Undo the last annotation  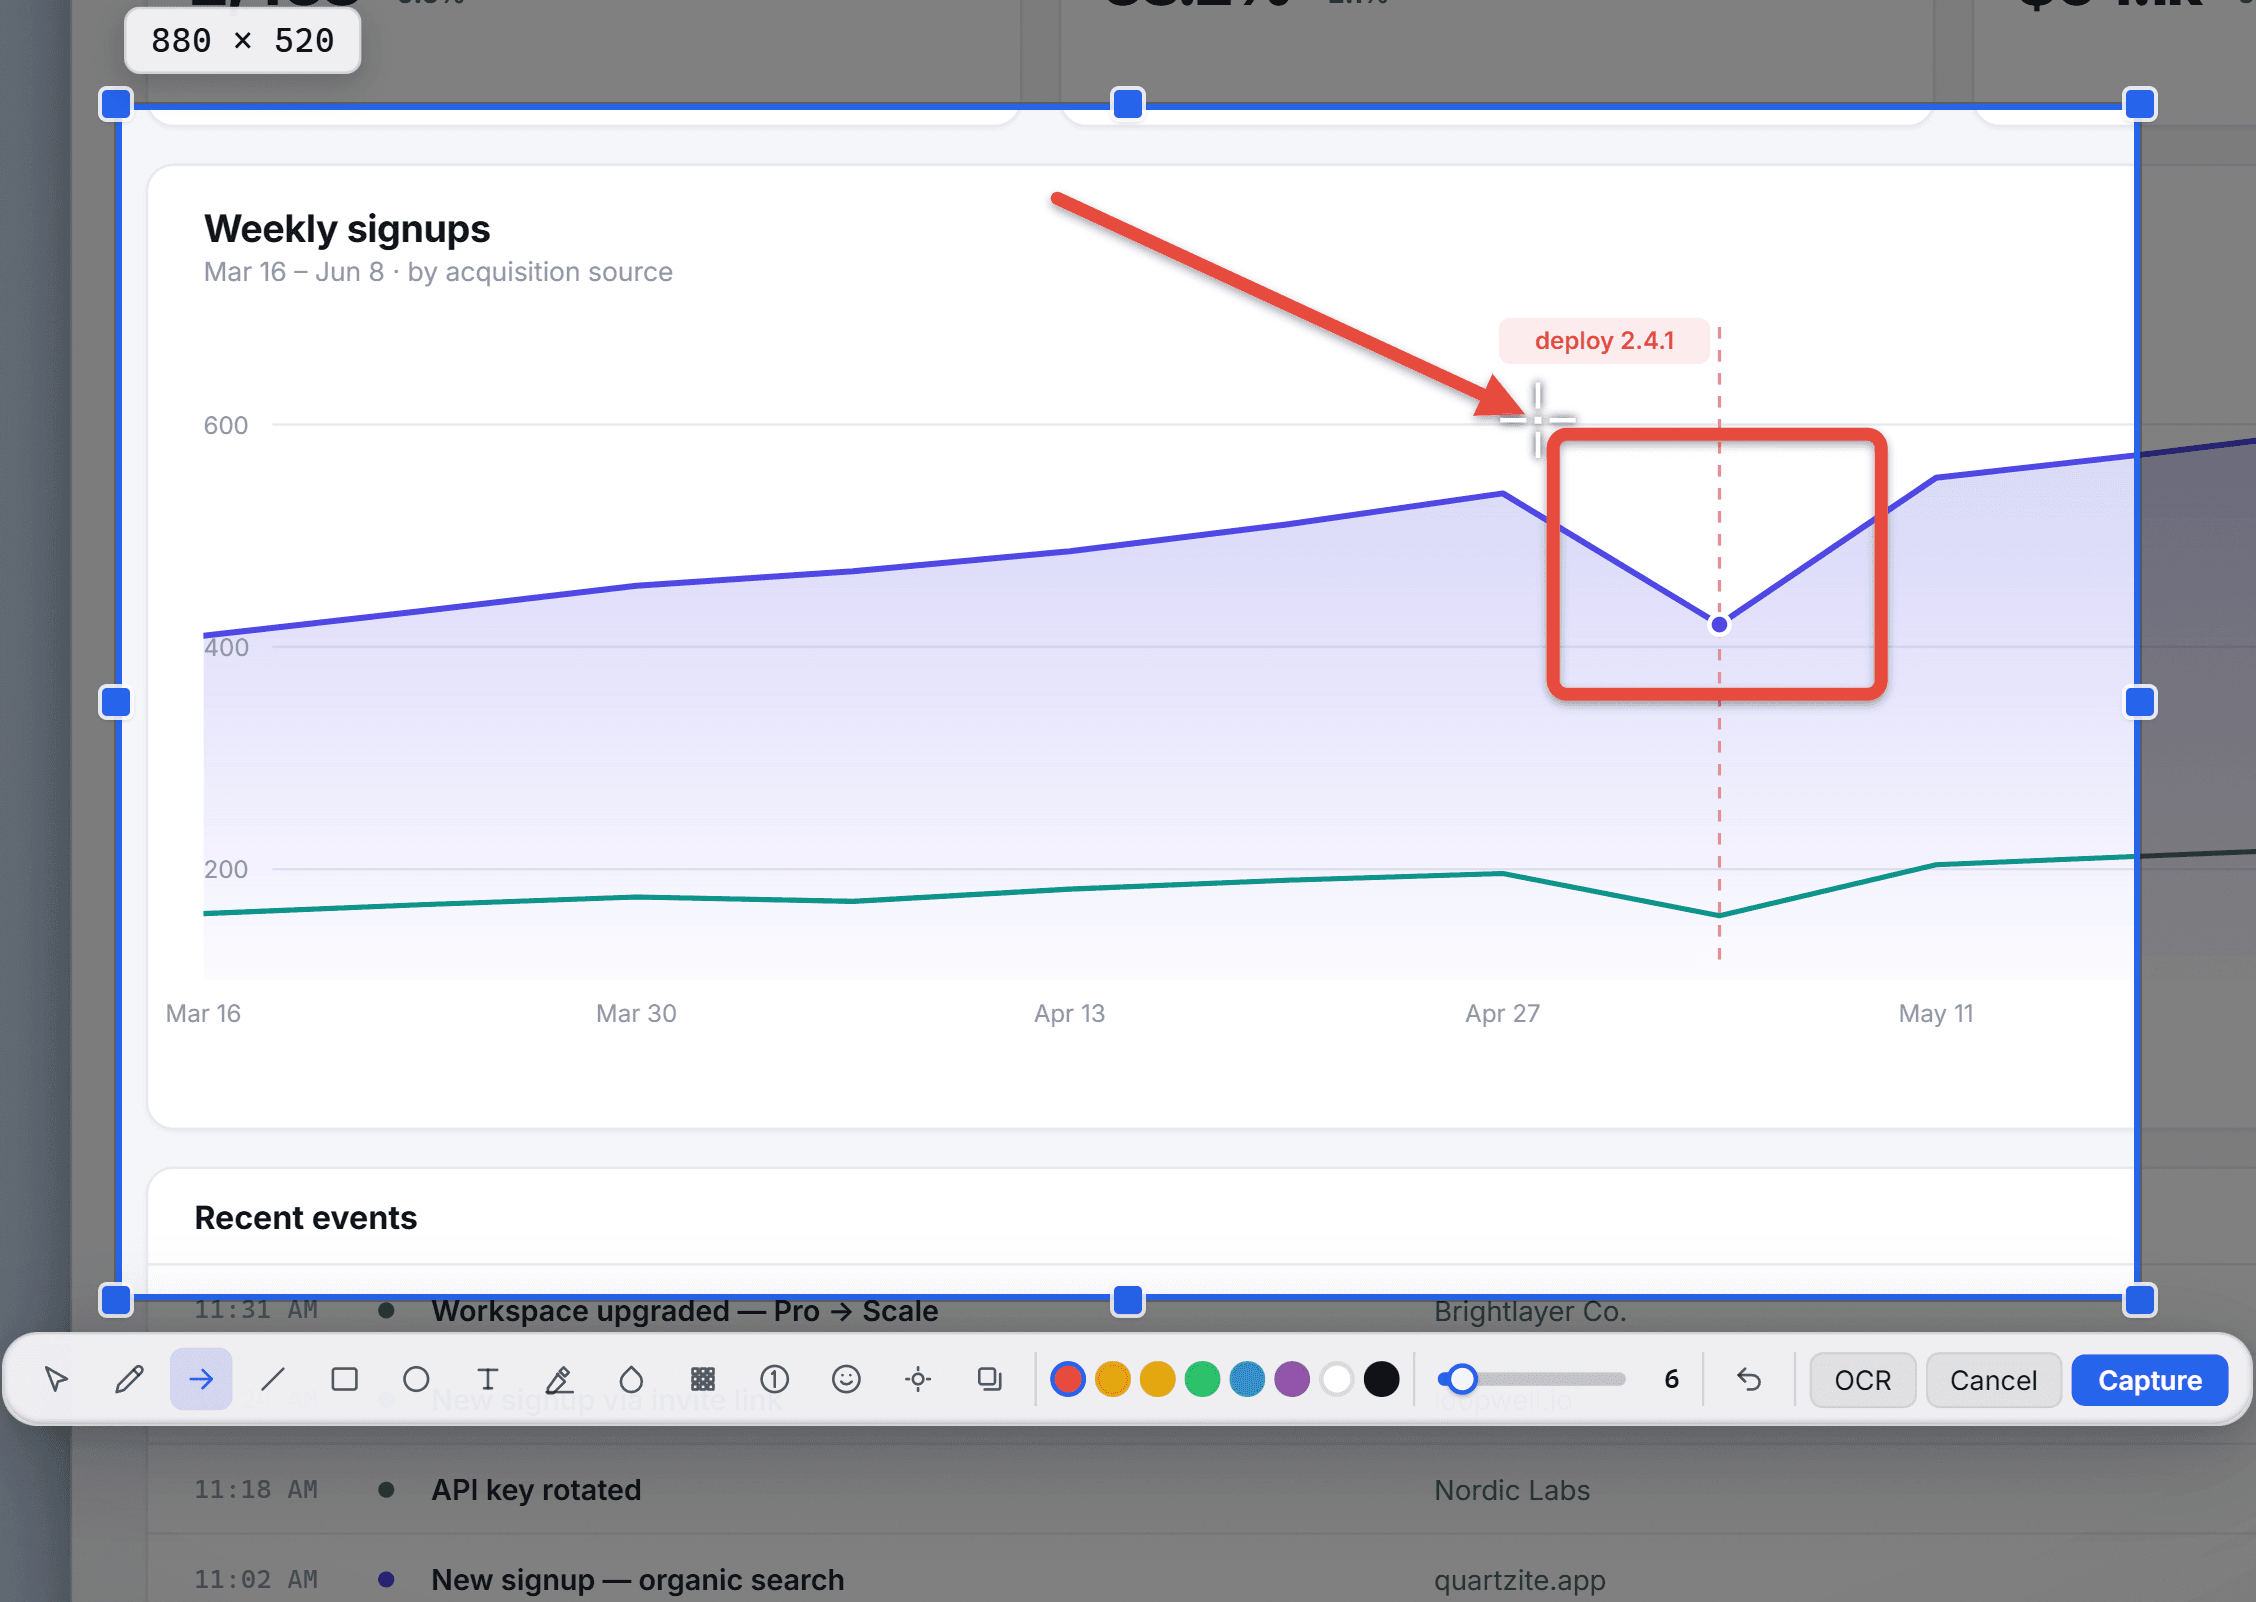(1749, 1380)
